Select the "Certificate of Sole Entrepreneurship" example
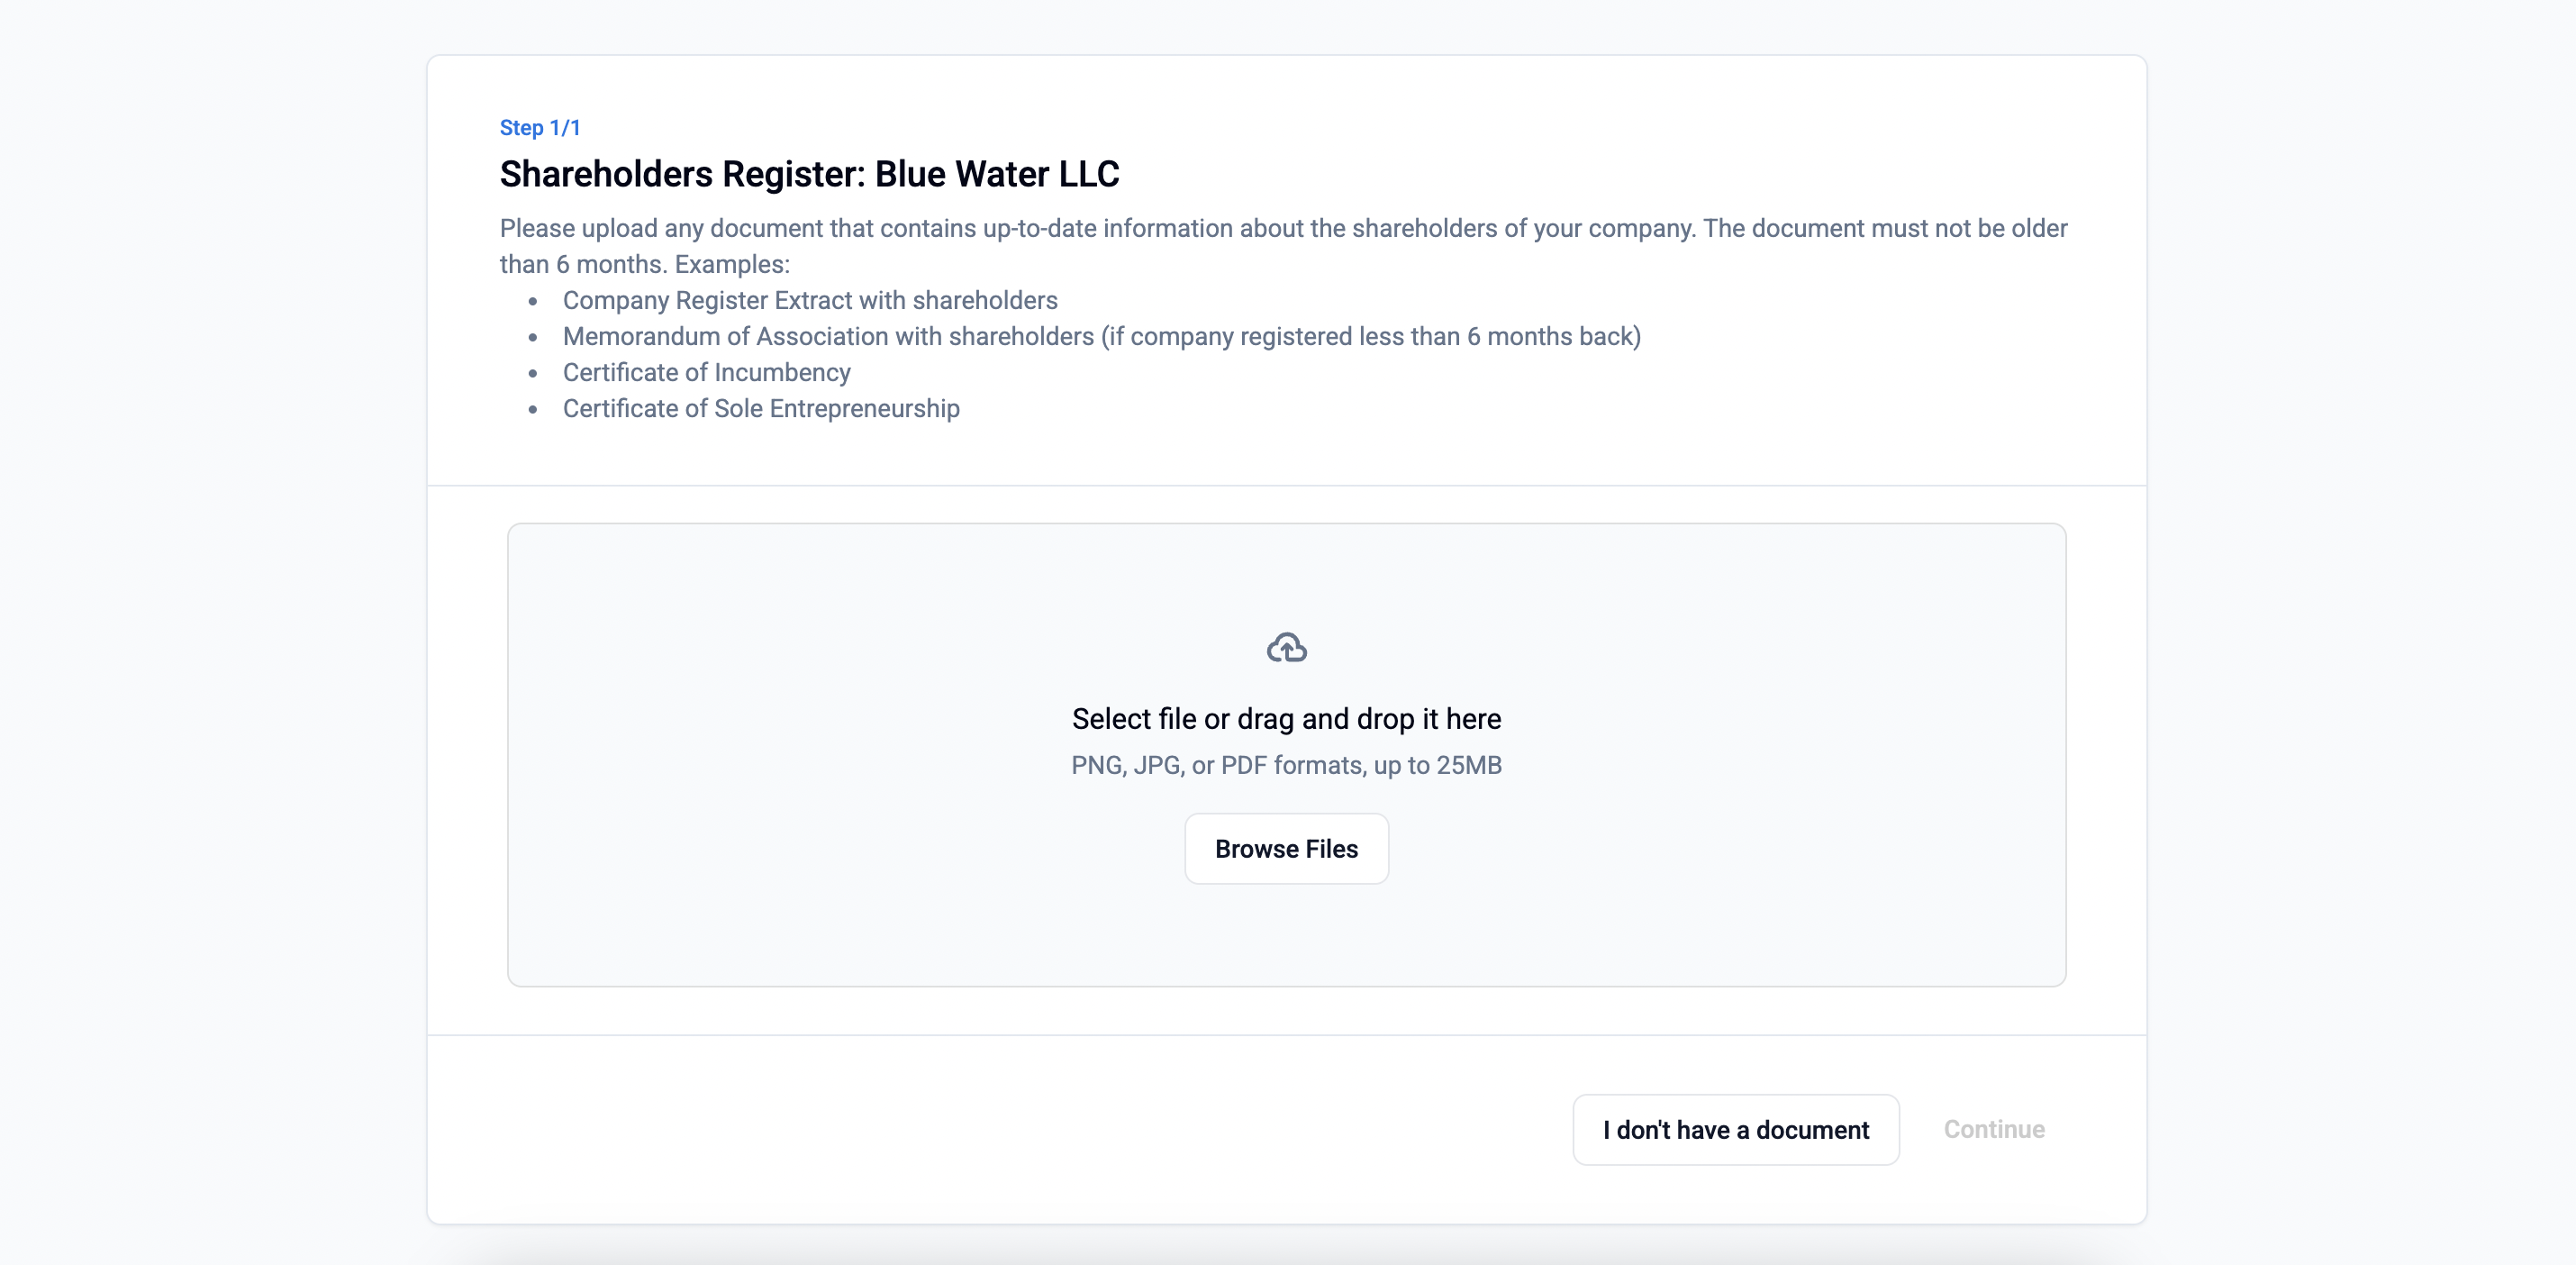 [761, 408]
